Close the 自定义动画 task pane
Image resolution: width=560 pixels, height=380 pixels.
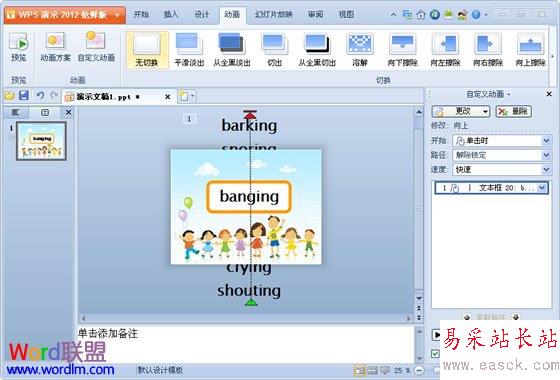(x=549, y=94)
